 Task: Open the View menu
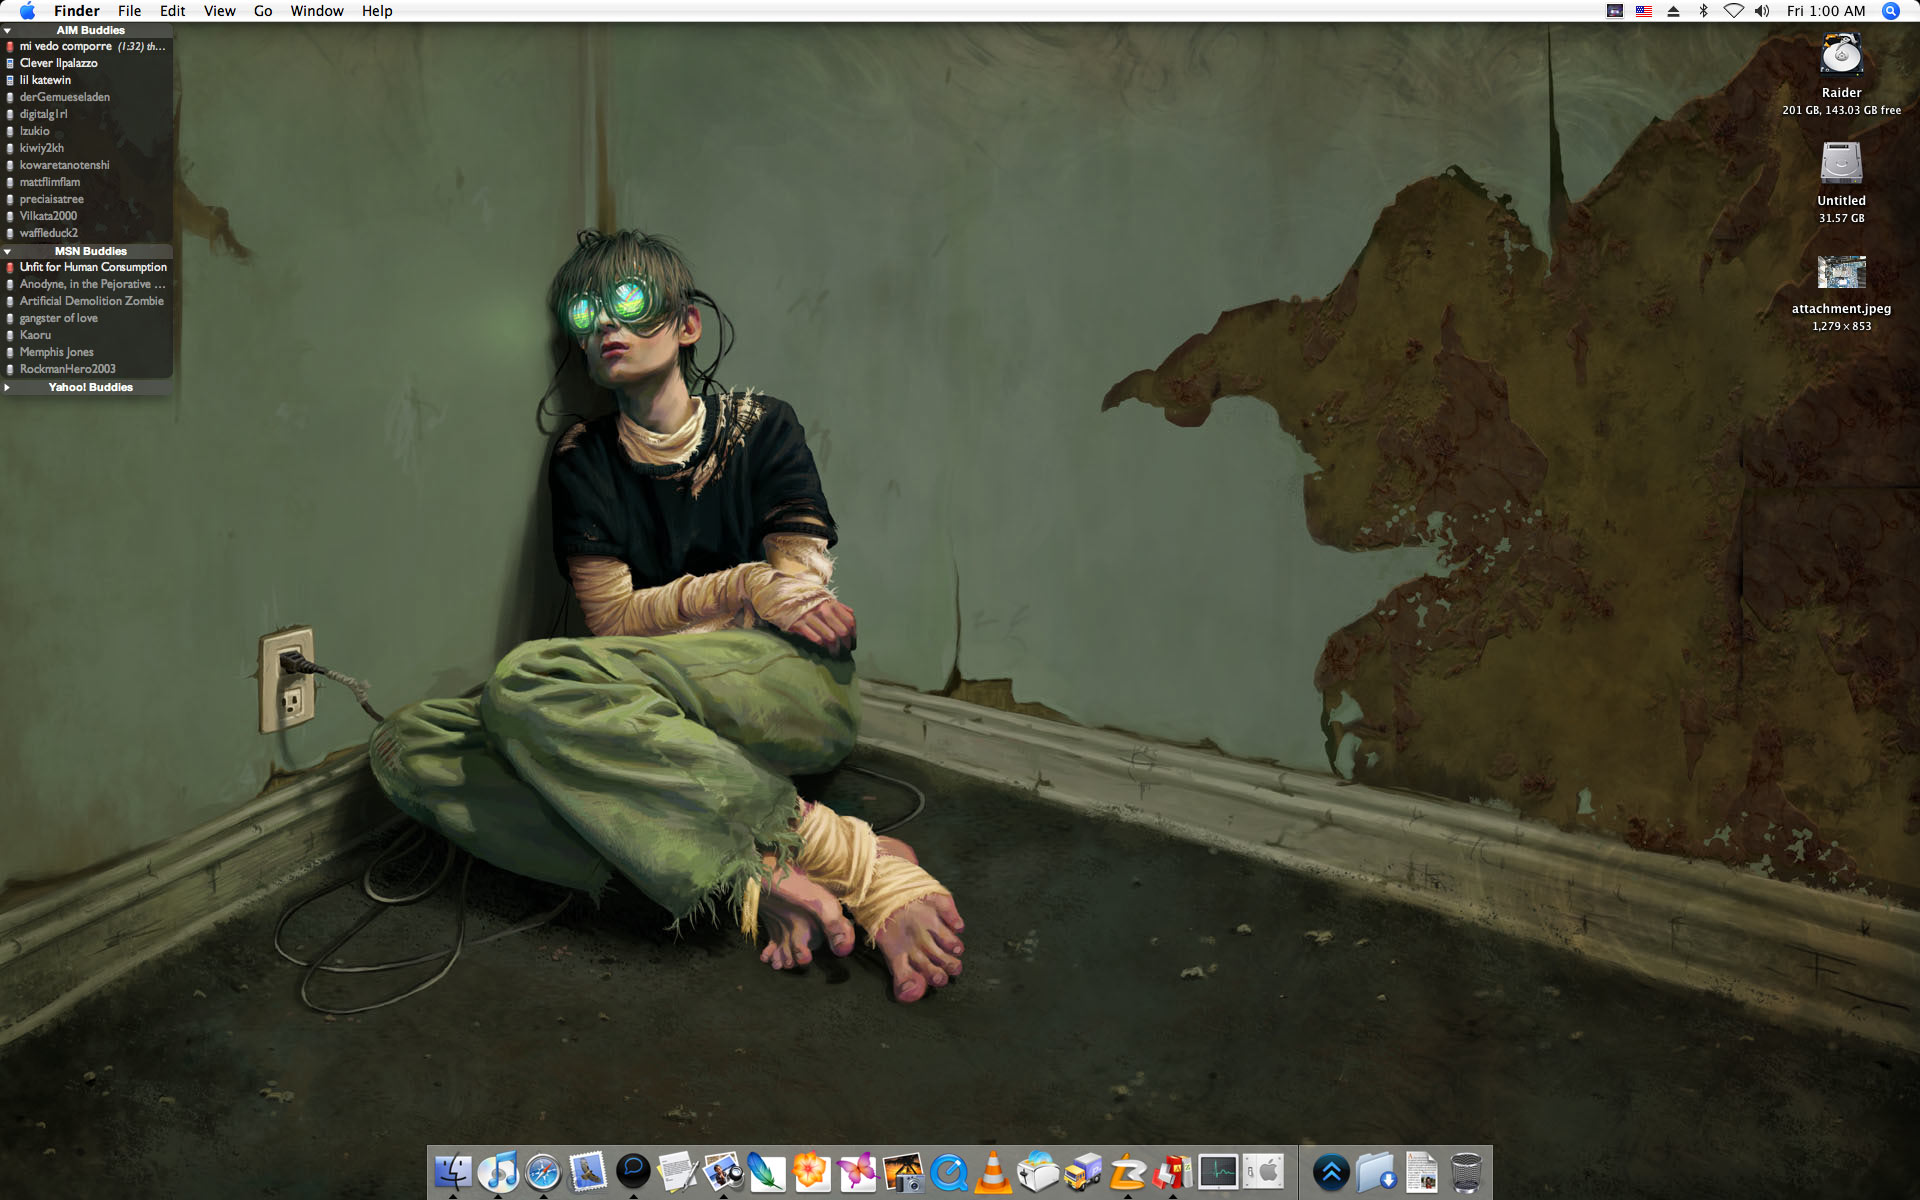pos(220,11)
